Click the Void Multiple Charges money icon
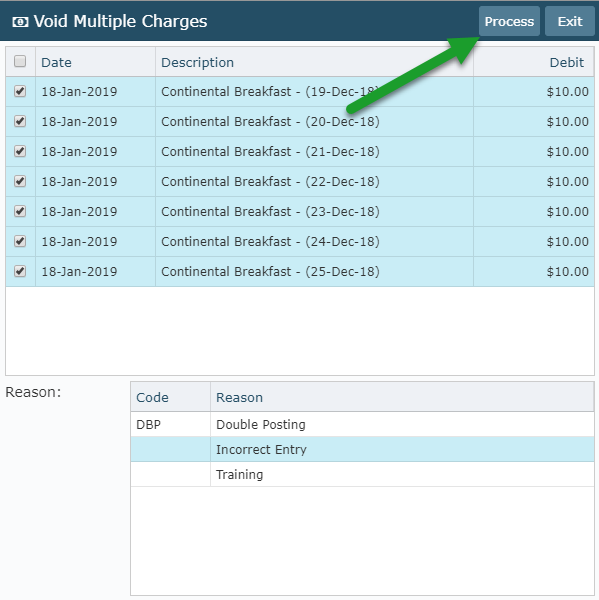The image size is (599, 600). coord(20,22)
